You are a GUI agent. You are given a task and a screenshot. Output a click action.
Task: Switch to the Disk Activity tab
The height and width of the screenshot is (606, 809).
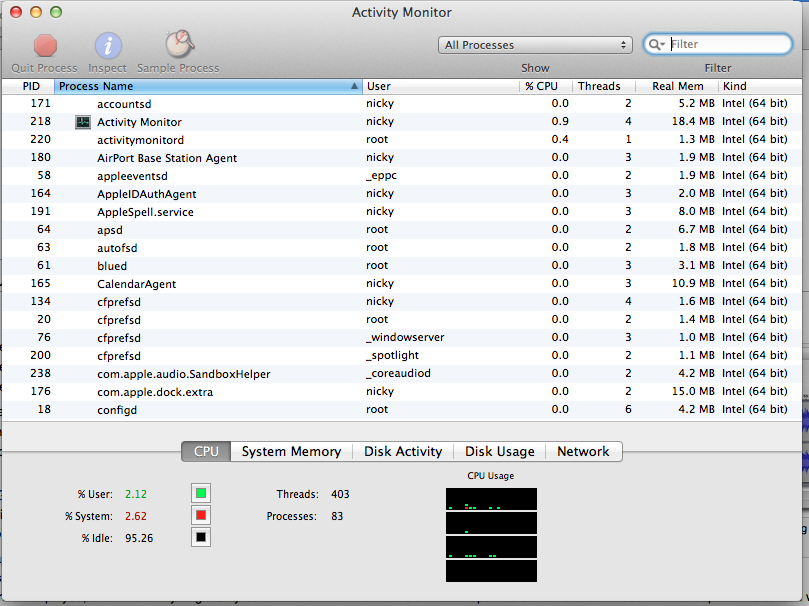point(403,452)
